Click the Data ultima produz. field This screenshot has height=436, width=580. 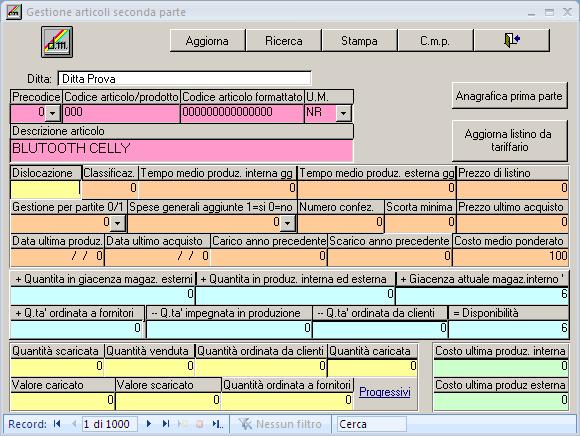pos(57,257)
